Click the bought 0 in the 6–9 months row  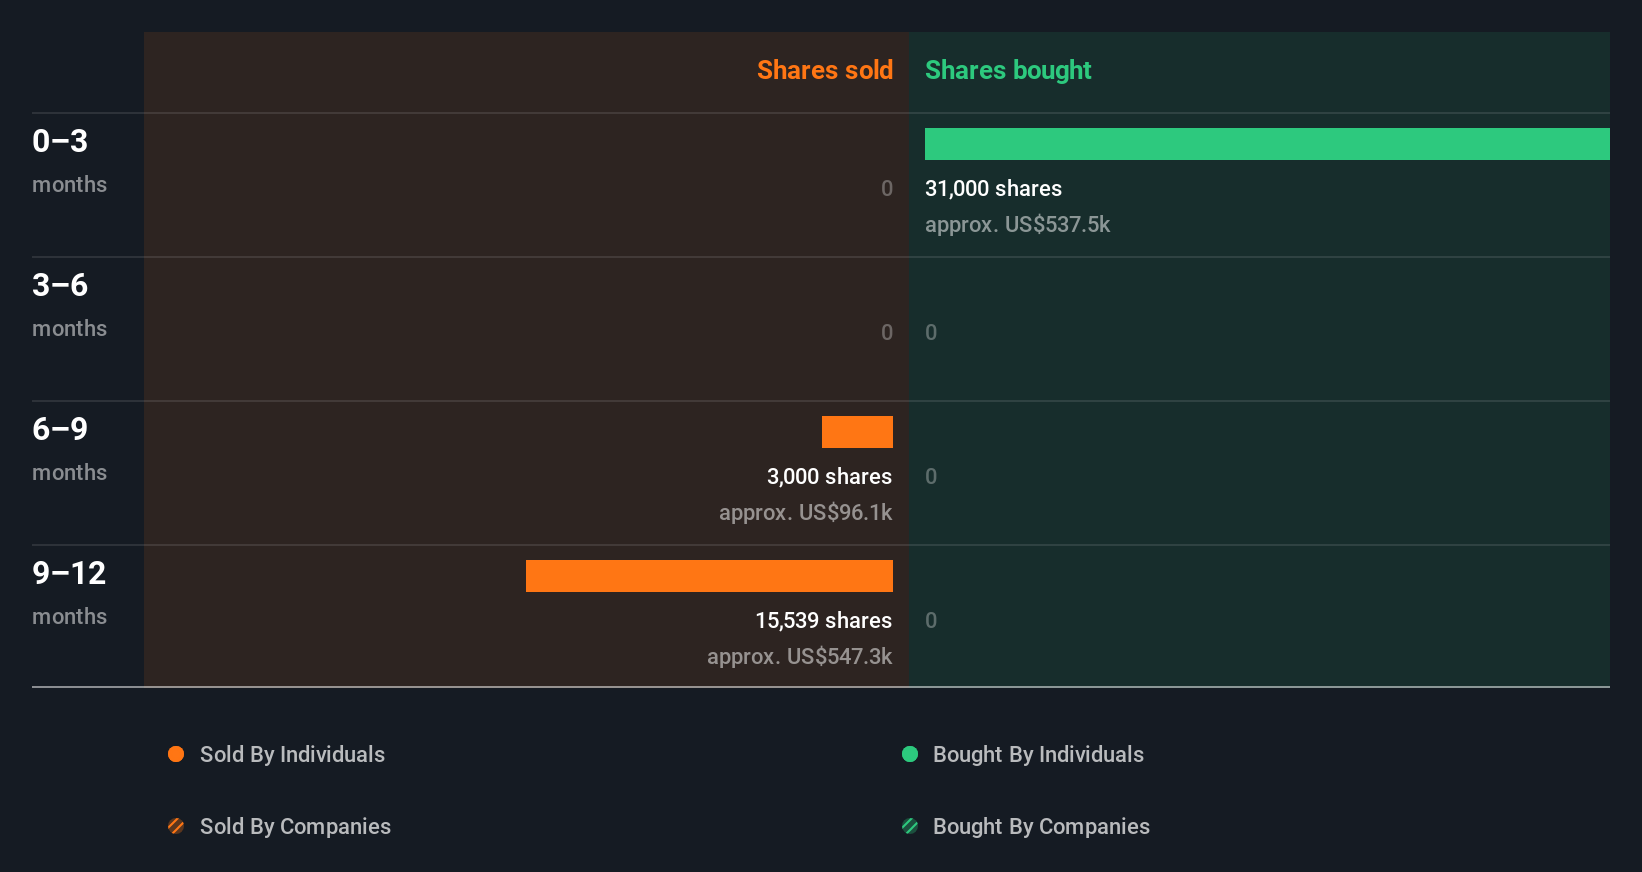coord(931,476)
